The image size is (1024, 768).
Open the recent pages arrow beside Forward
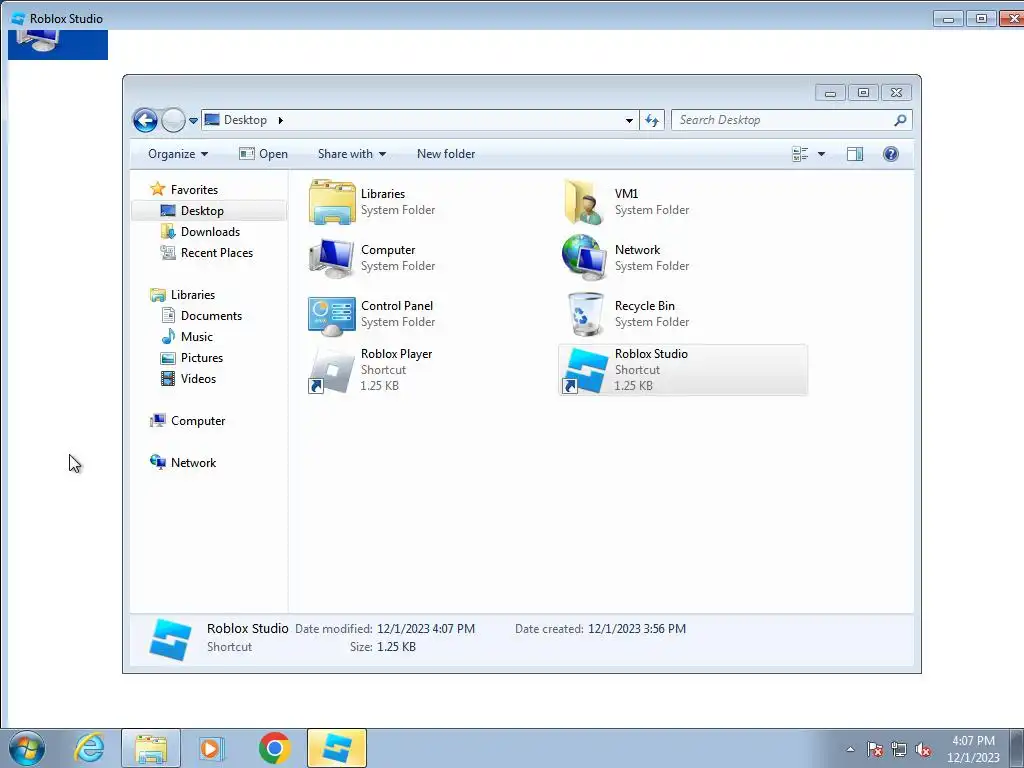193,121
